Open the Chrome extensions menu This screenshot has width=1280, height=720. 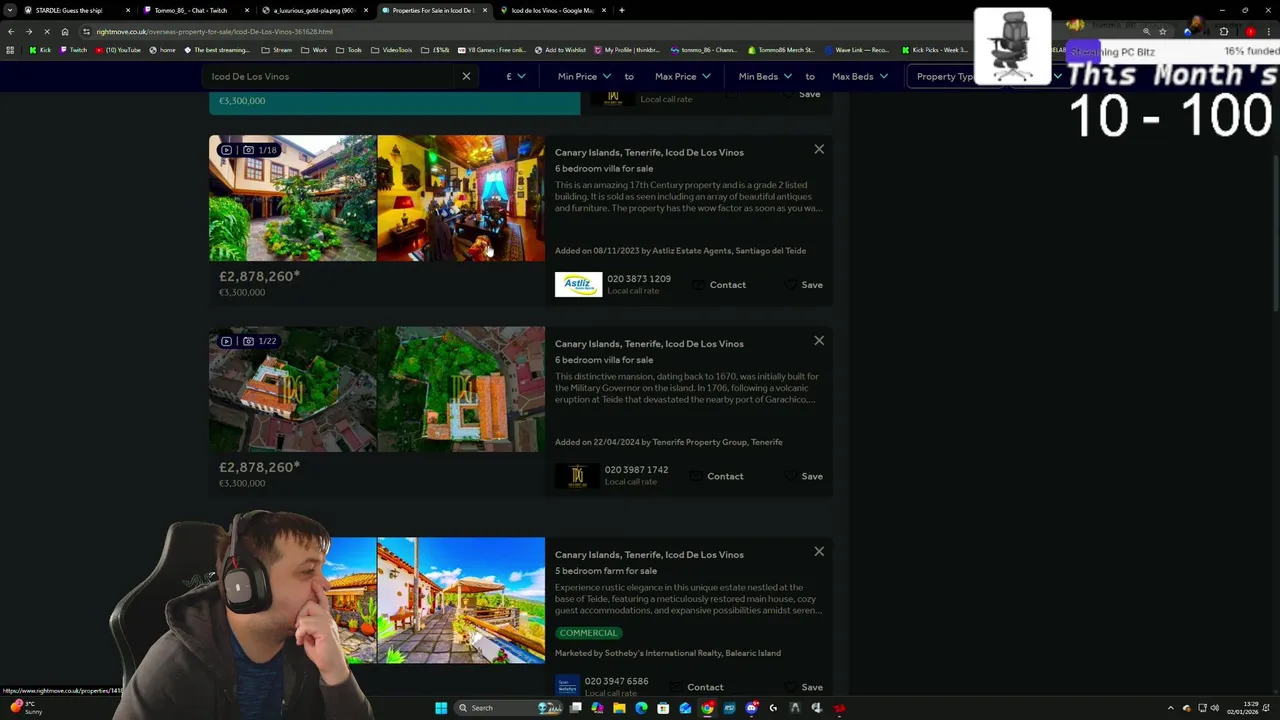pyautogui.click(x=1224, y=31)
